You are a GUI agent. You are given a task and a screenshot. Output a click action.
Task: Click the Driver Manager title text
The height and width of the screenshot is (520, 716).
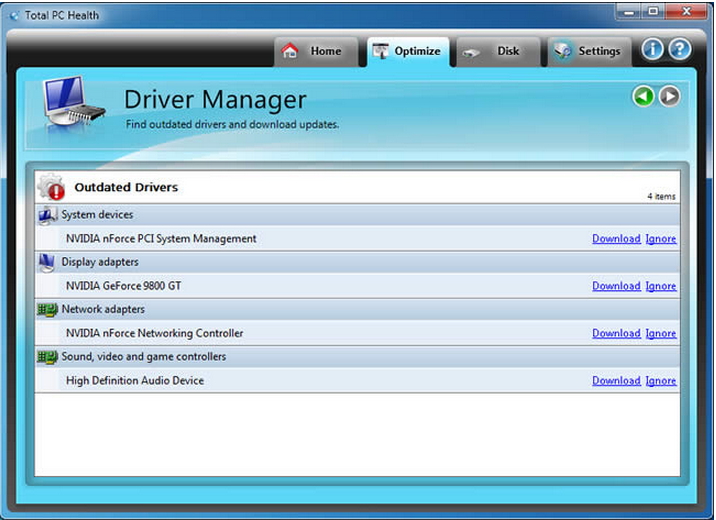point(215,100)
